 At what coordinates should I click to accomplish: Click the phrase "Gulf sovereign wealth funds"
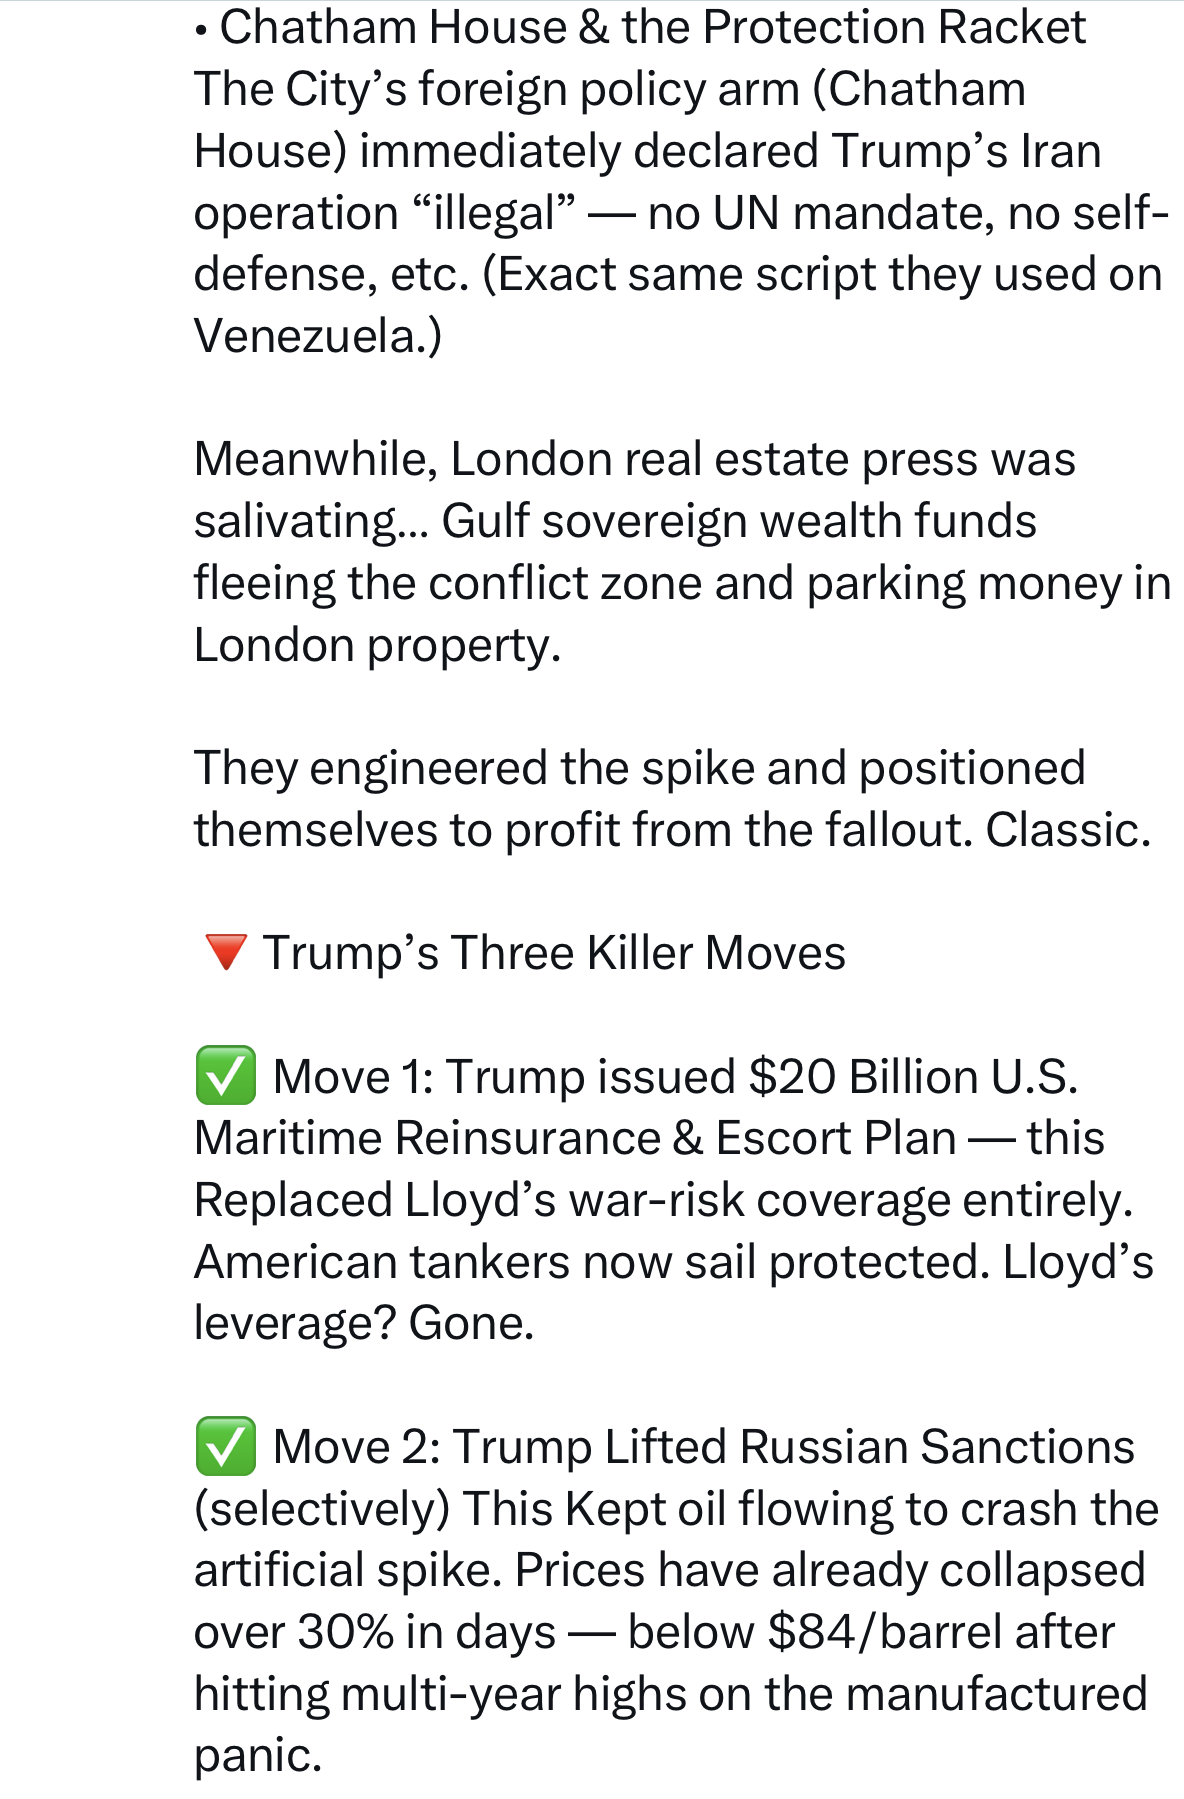tap(739, 521)
